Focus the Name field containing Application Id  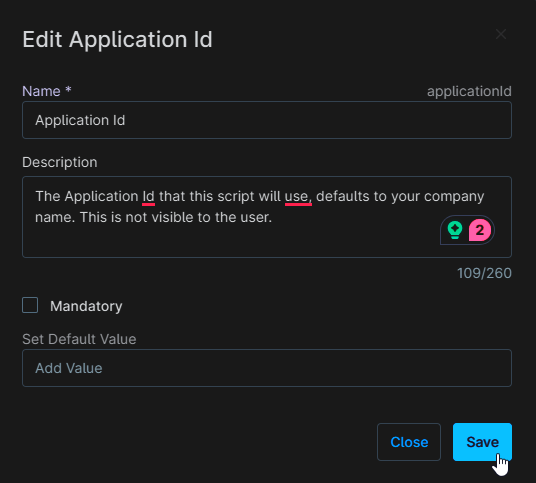267,120
